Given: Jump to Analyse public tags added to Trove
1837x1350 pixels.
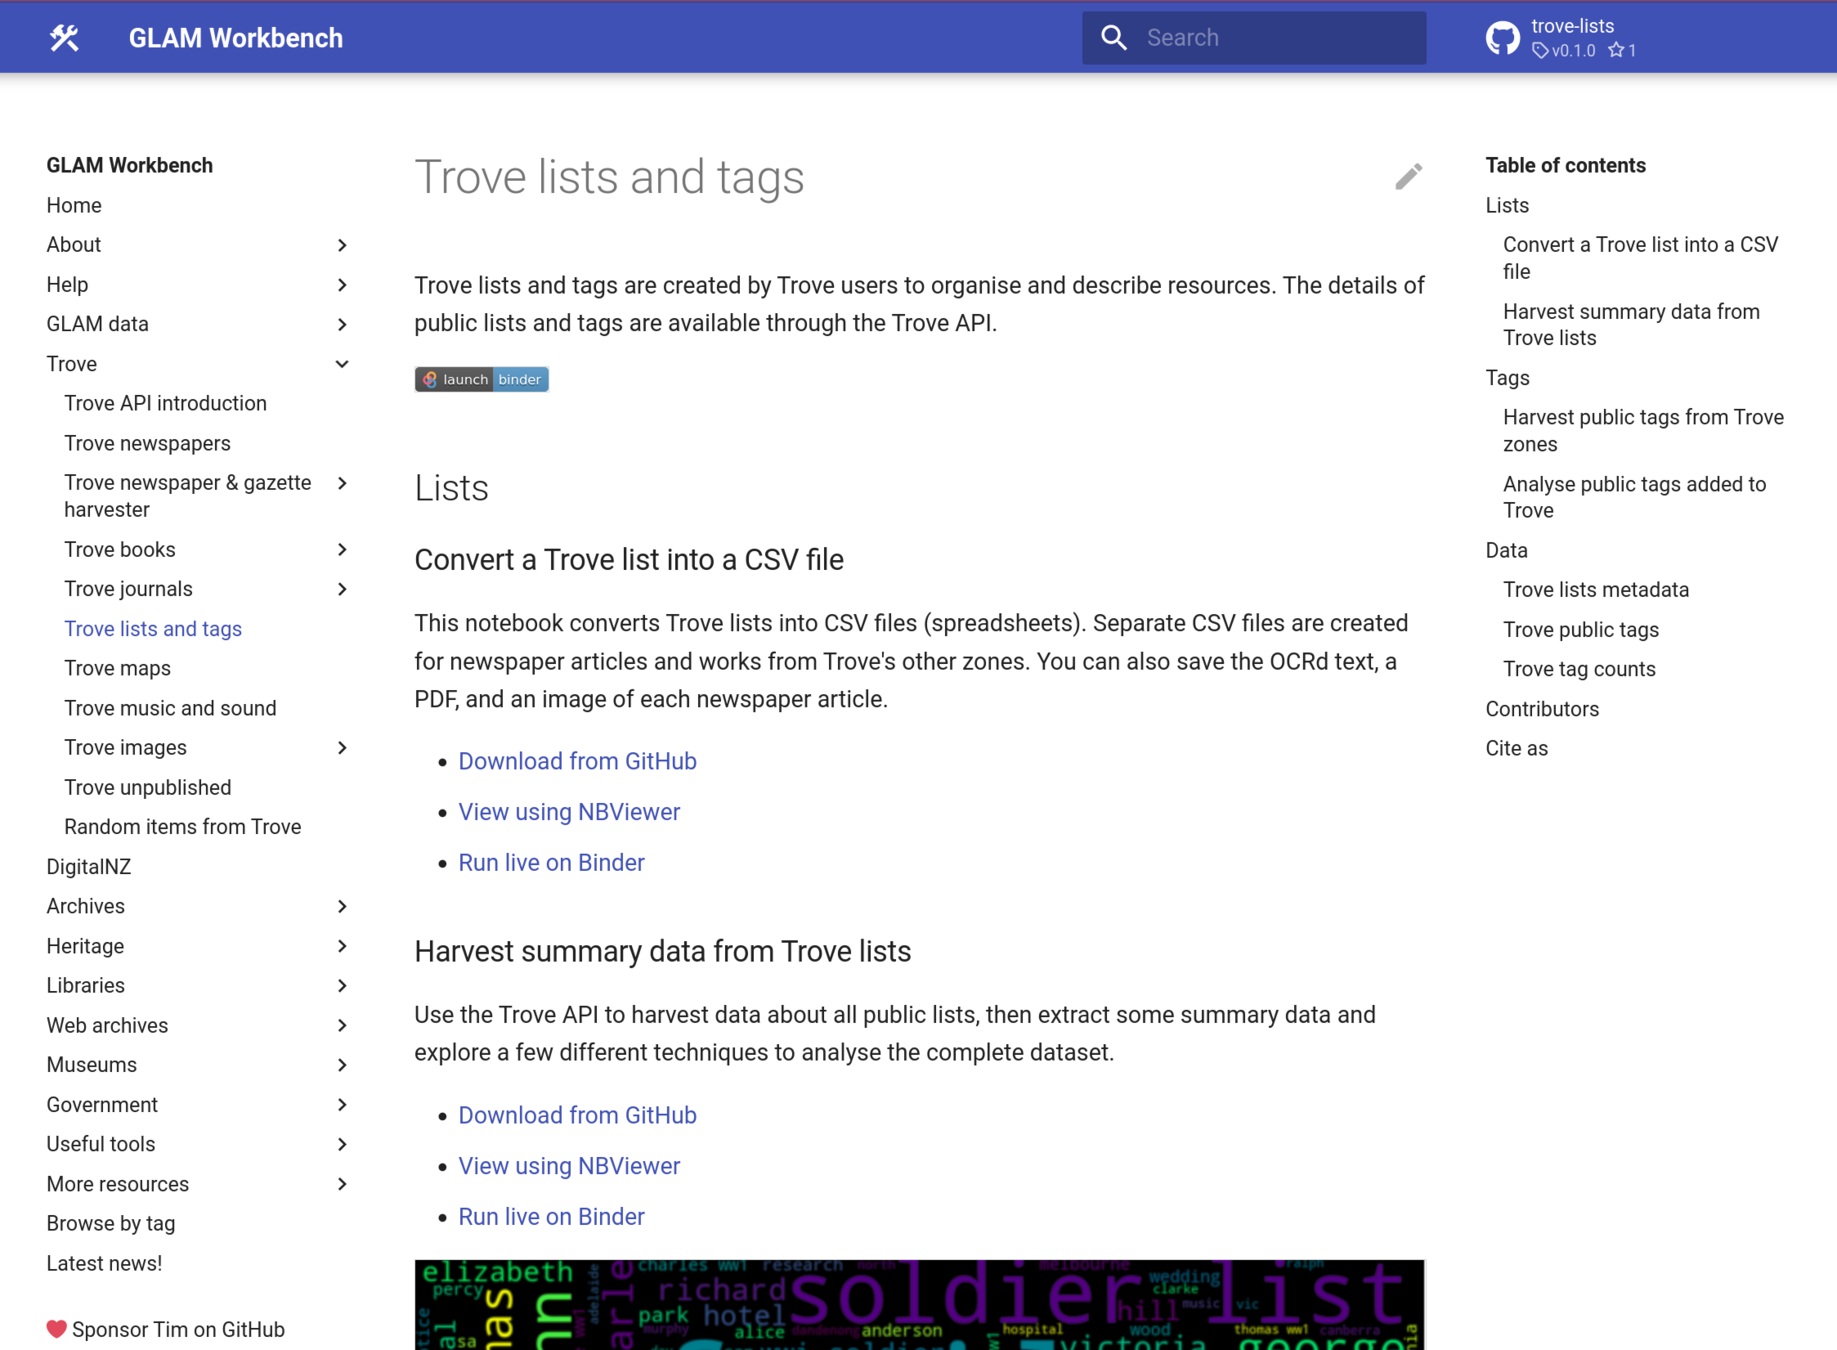Looking at the screenshot, I should (1634, 497).
